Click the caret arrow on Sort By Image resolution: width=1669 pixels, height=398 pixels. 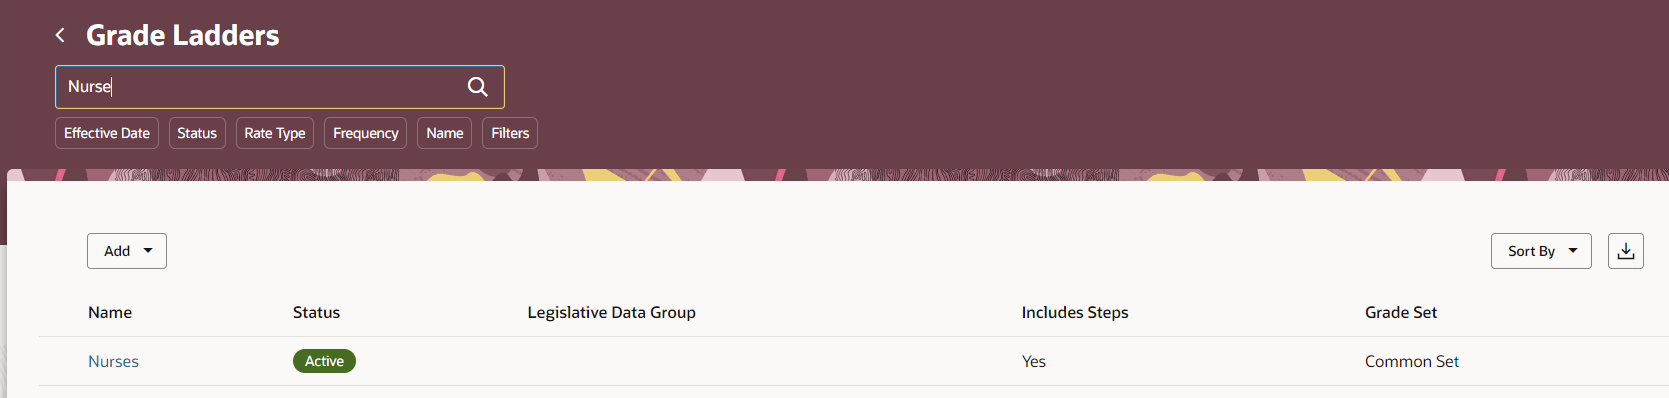1573,251
